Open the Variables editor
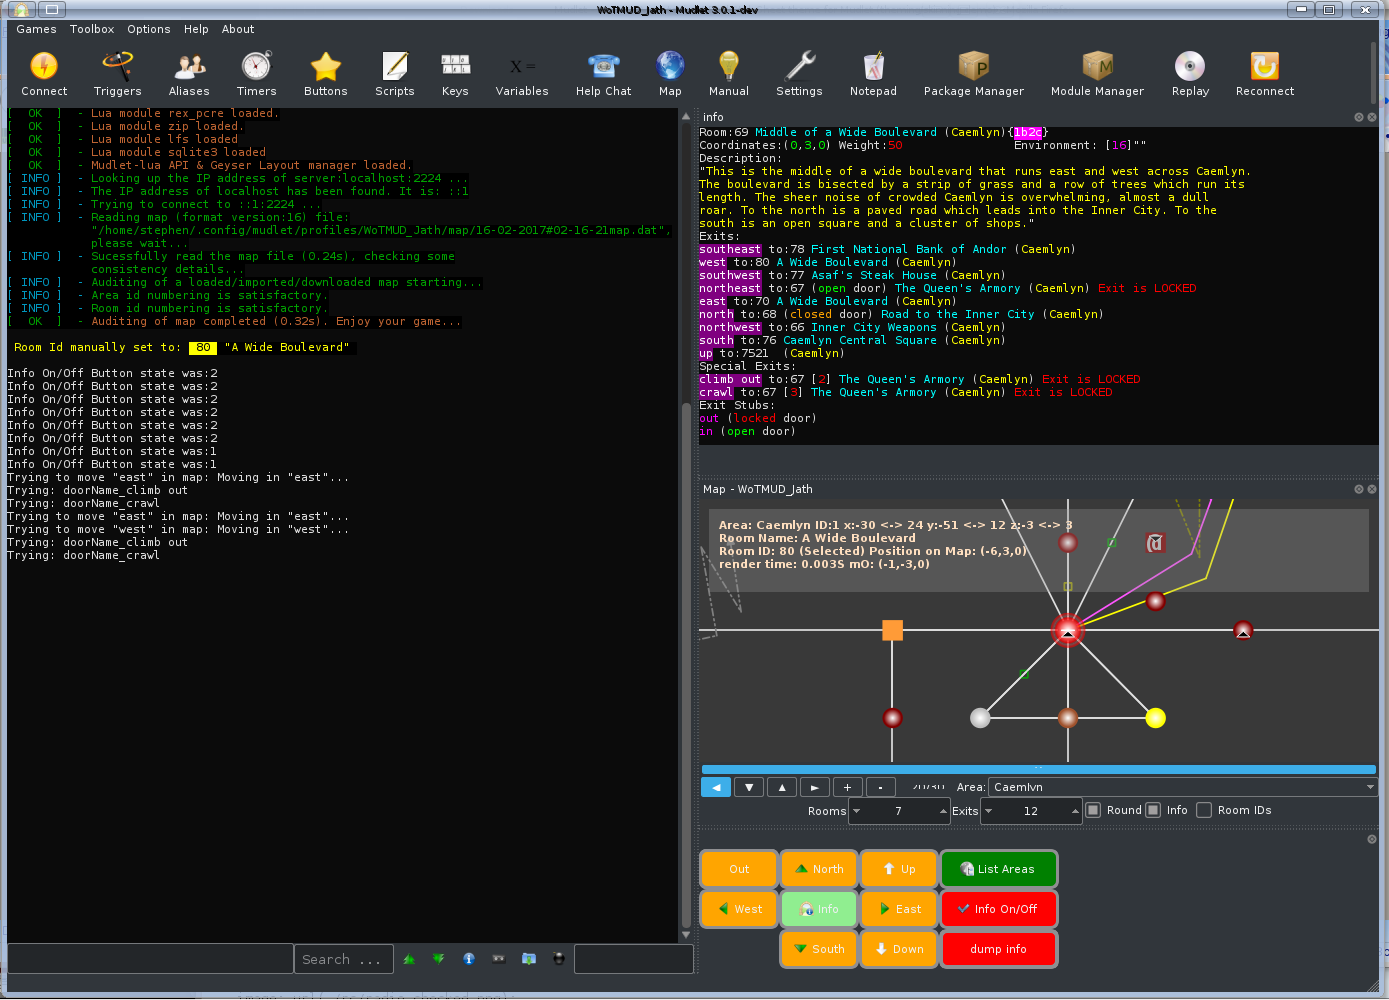The image size is (1389, 1000). pyautogui.click(x=522, y=75)
